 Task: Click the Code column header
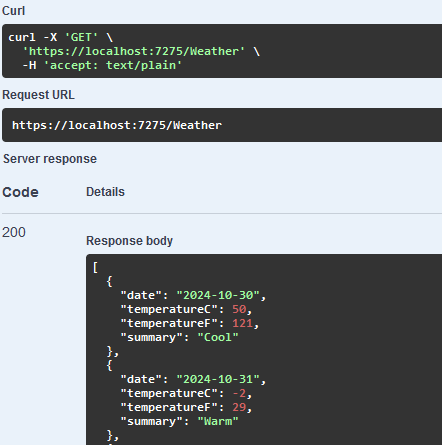pos(20,192)
